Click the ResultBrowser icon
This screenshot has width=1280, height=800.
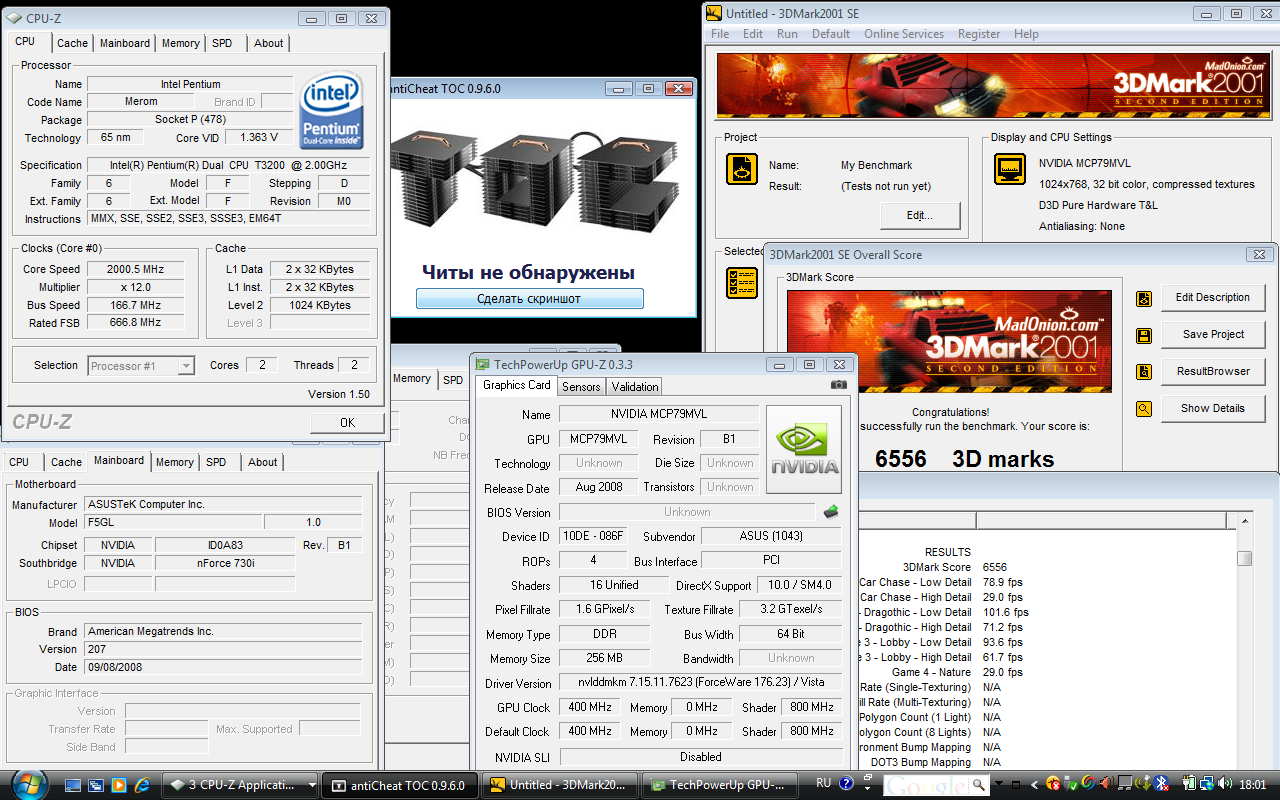[1144, 372]
